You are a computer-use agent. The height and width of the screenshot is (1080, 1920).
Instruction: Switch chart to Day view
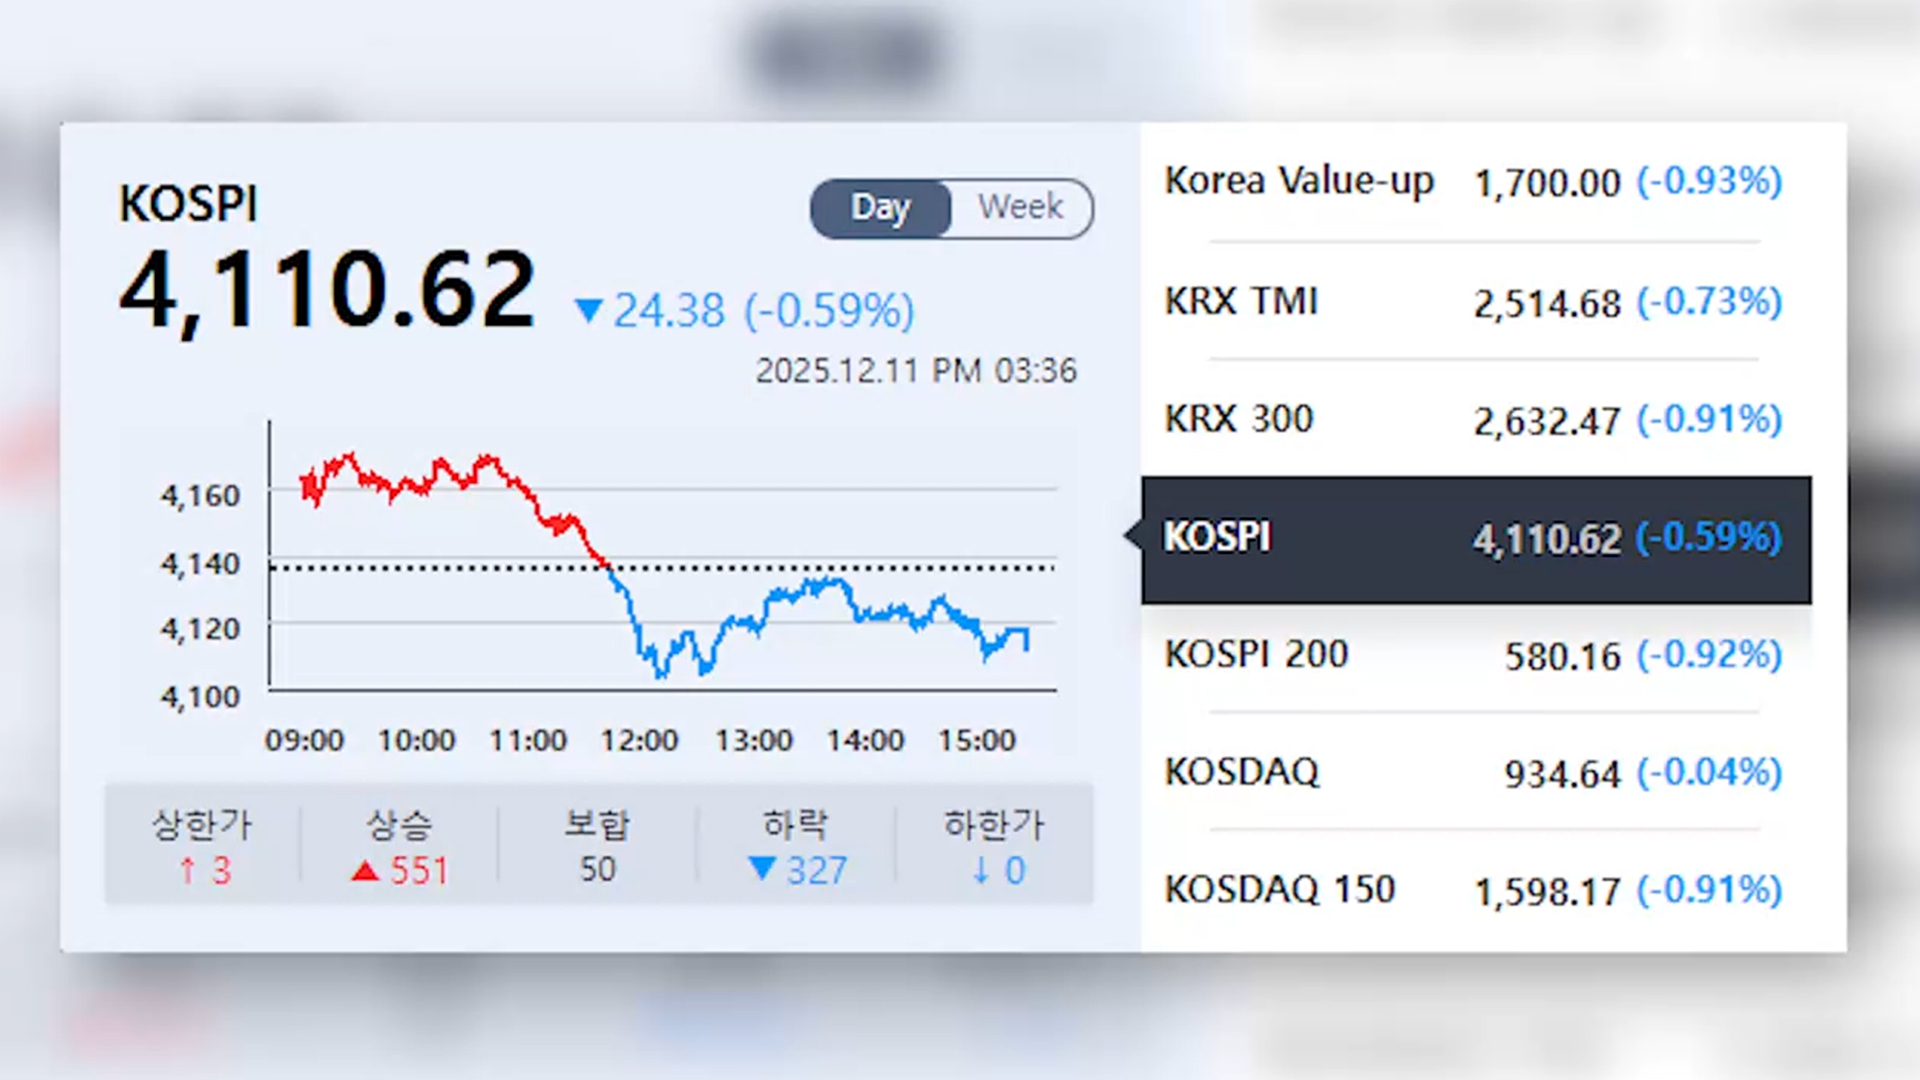click(880, 208)
